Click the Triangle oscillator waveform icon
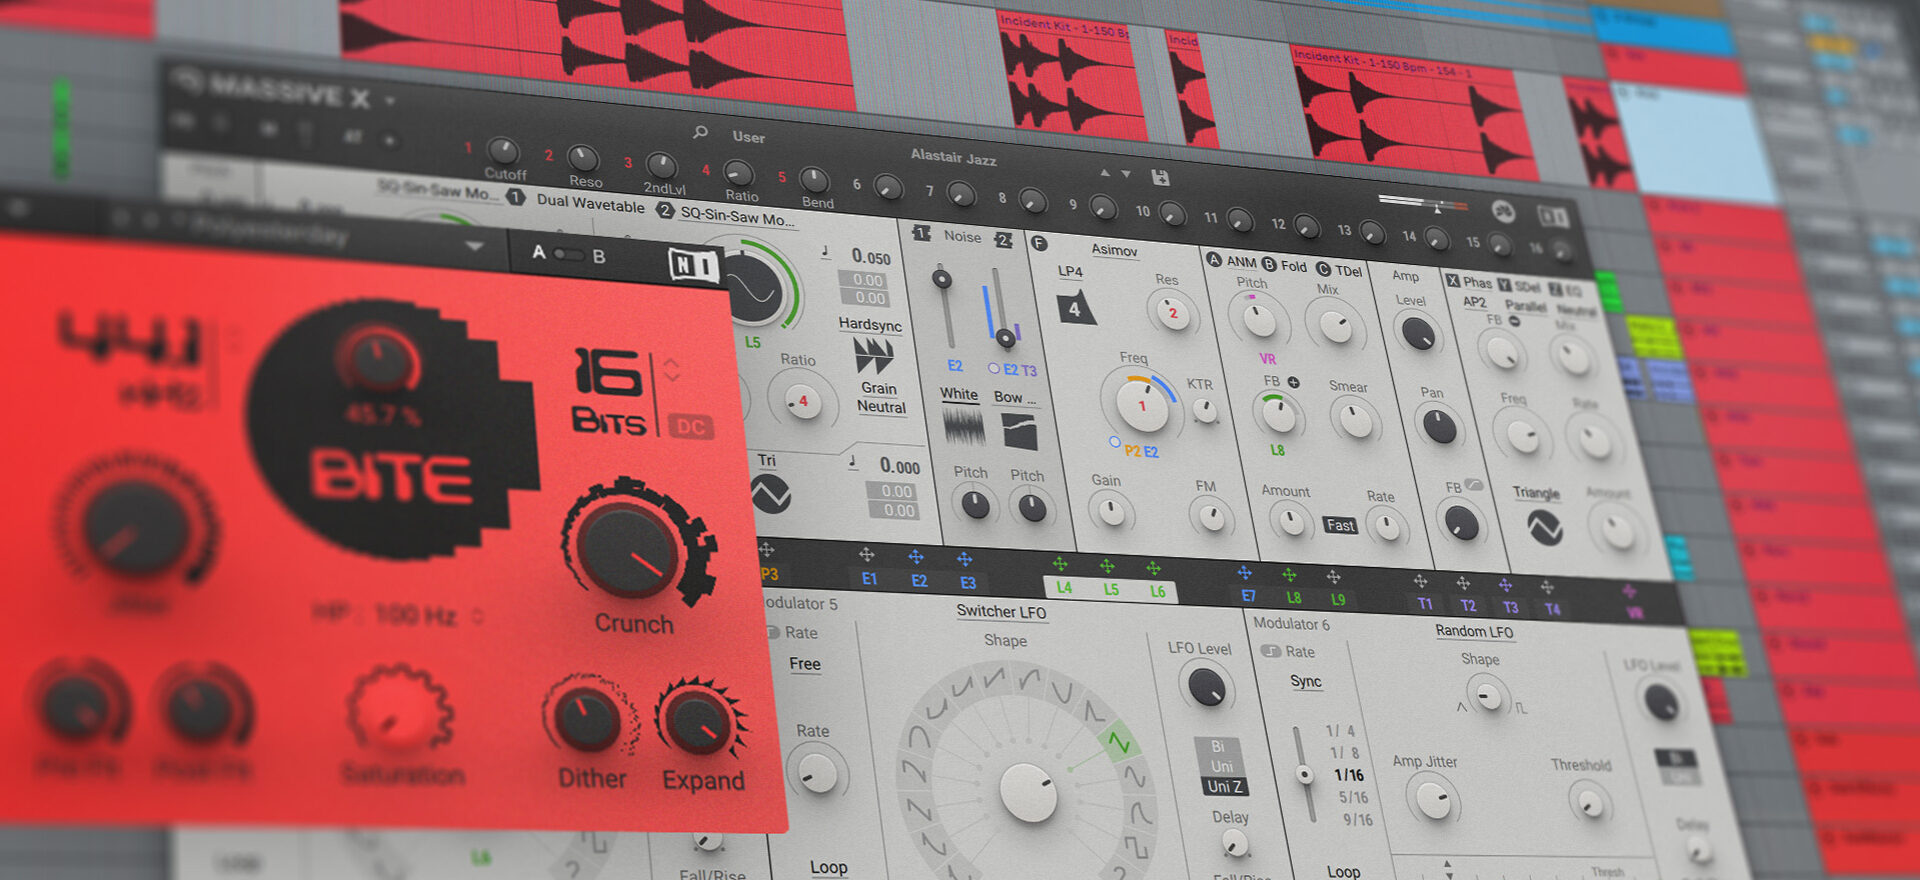 click(1545, 527)
